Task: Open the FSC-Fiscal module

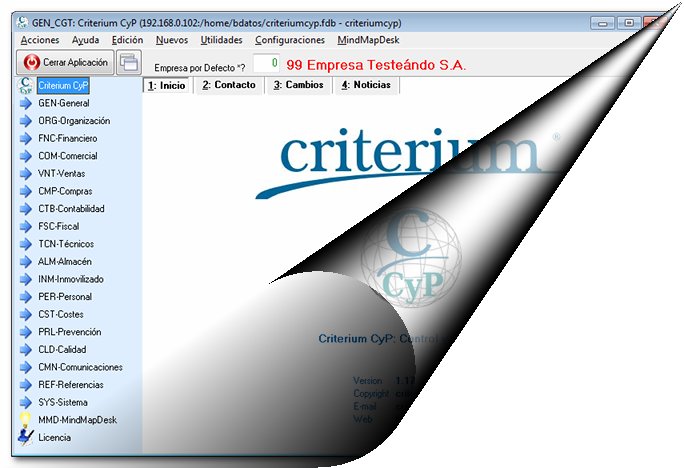Action: (58, 226)
